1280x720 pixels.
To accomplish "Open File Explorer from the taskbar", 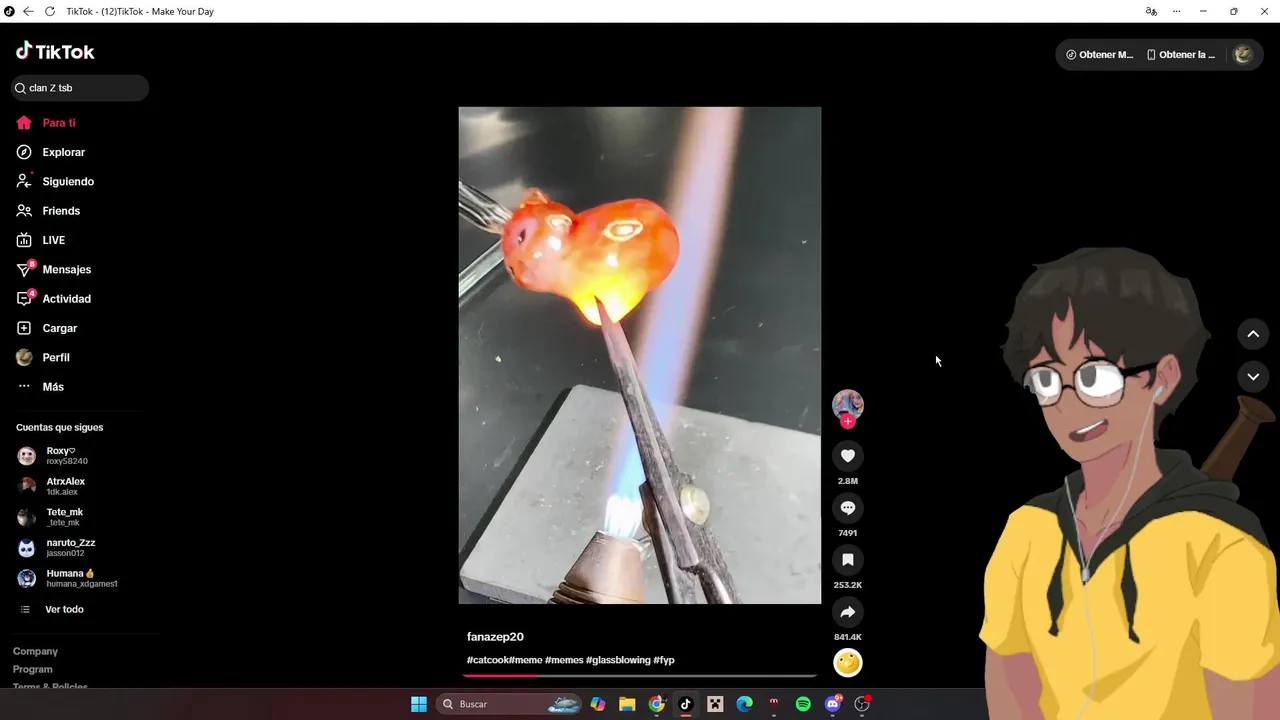I will 627,704.
